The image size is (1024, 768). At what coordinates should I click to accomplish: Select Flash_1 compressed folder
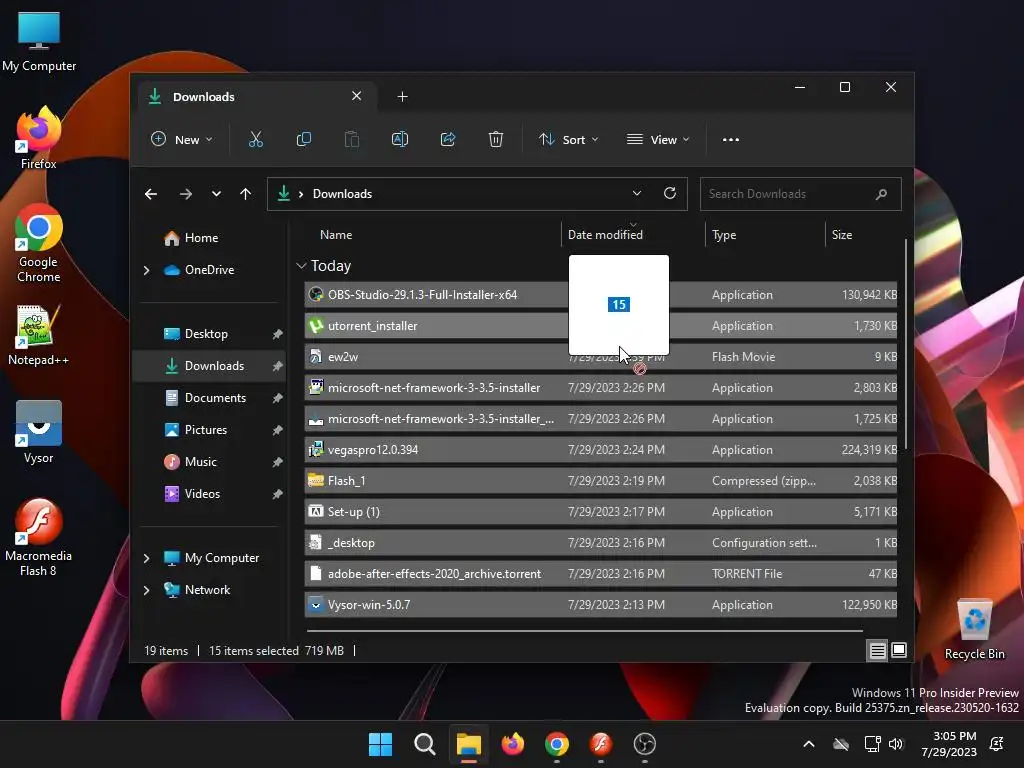click(x=600, y=481)
